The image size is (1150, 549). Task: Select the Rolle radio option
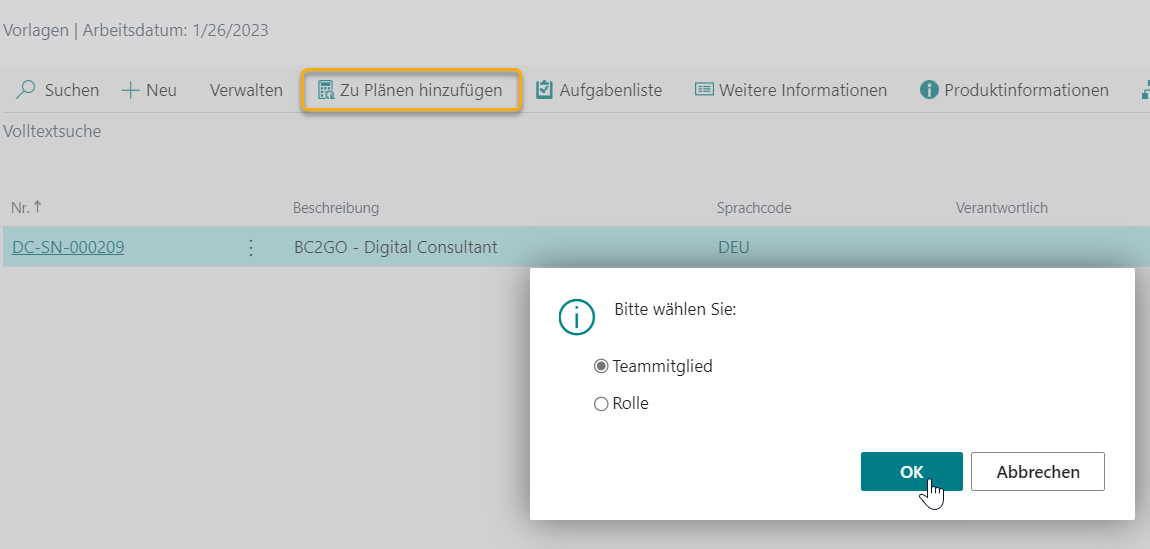point(601,404)
